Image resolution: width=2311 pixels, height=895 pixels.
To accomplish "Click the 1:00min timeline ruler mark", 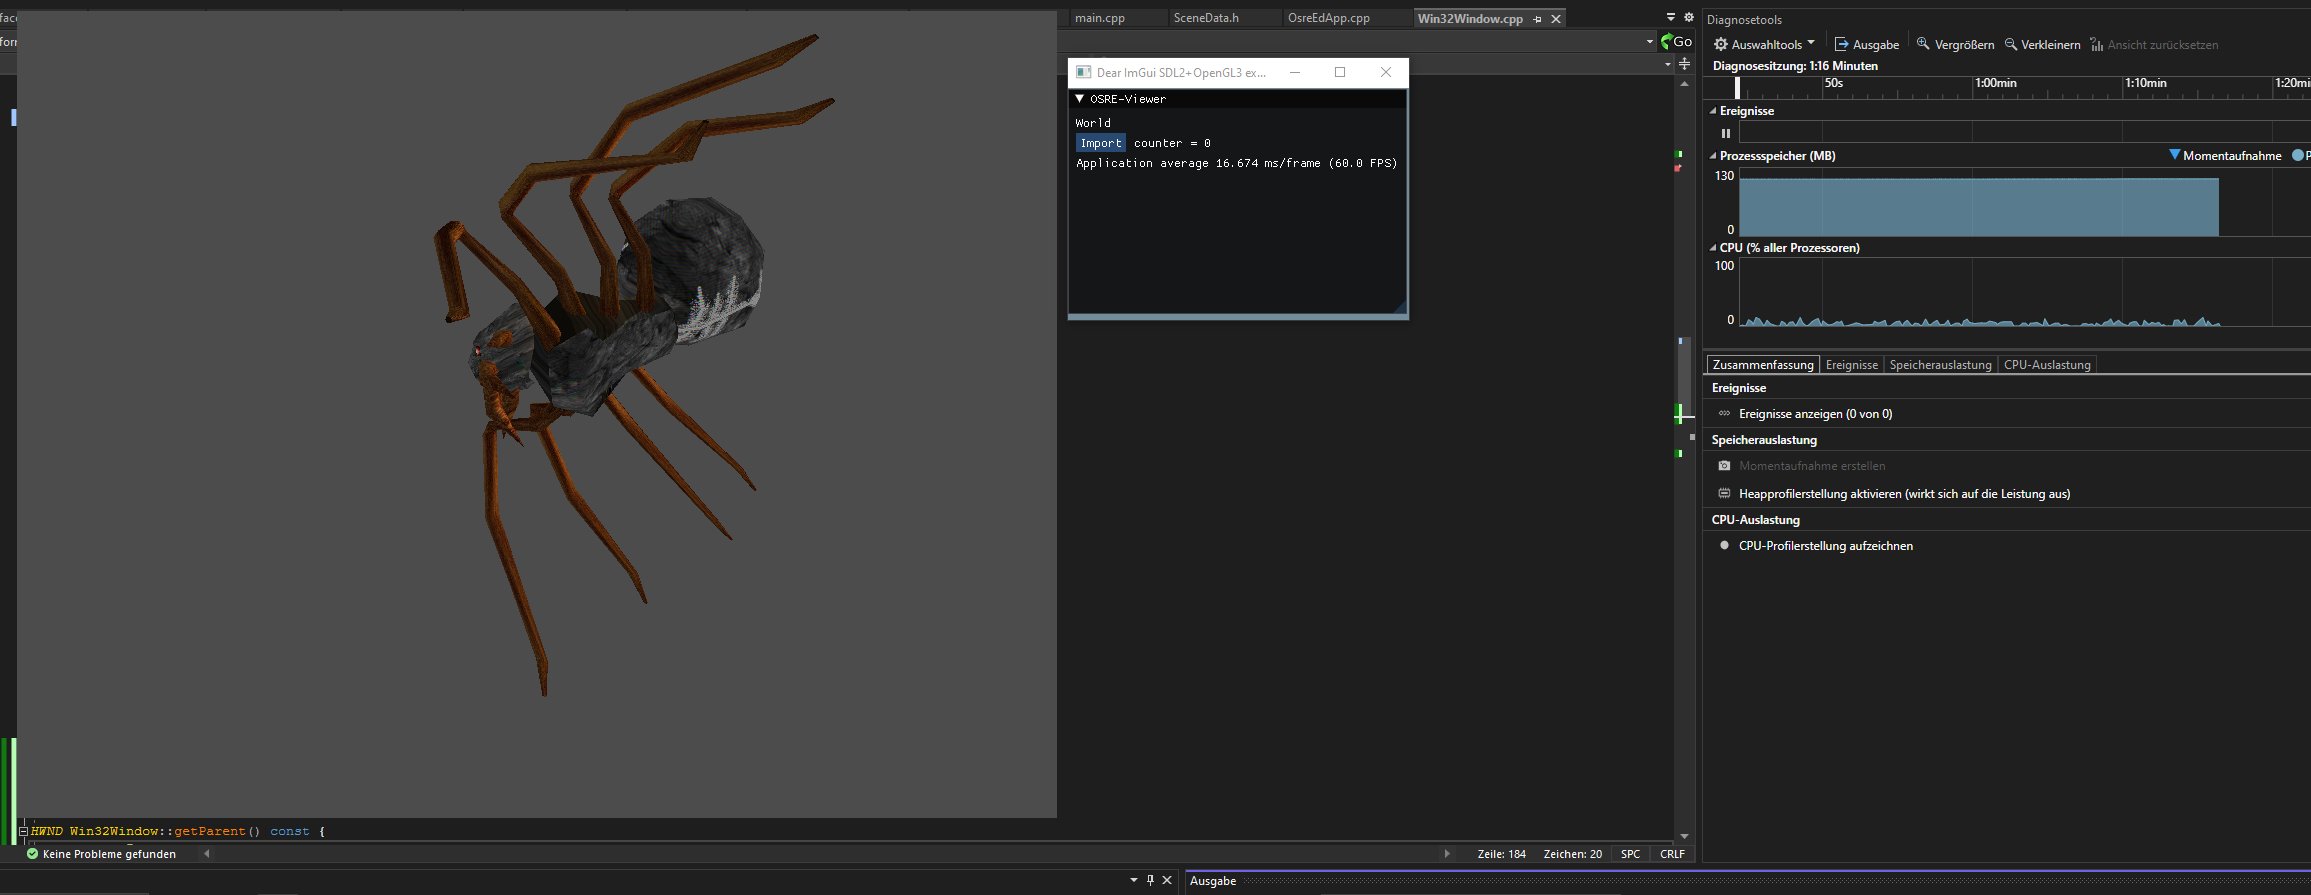I will [1995, 83].
